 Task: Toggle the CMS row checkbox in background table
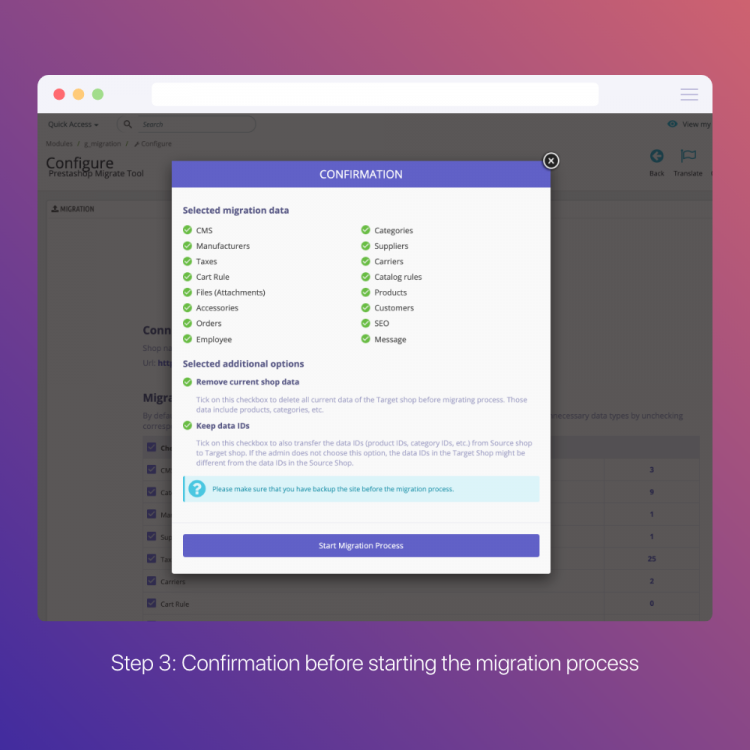click(x=152, y=469)
